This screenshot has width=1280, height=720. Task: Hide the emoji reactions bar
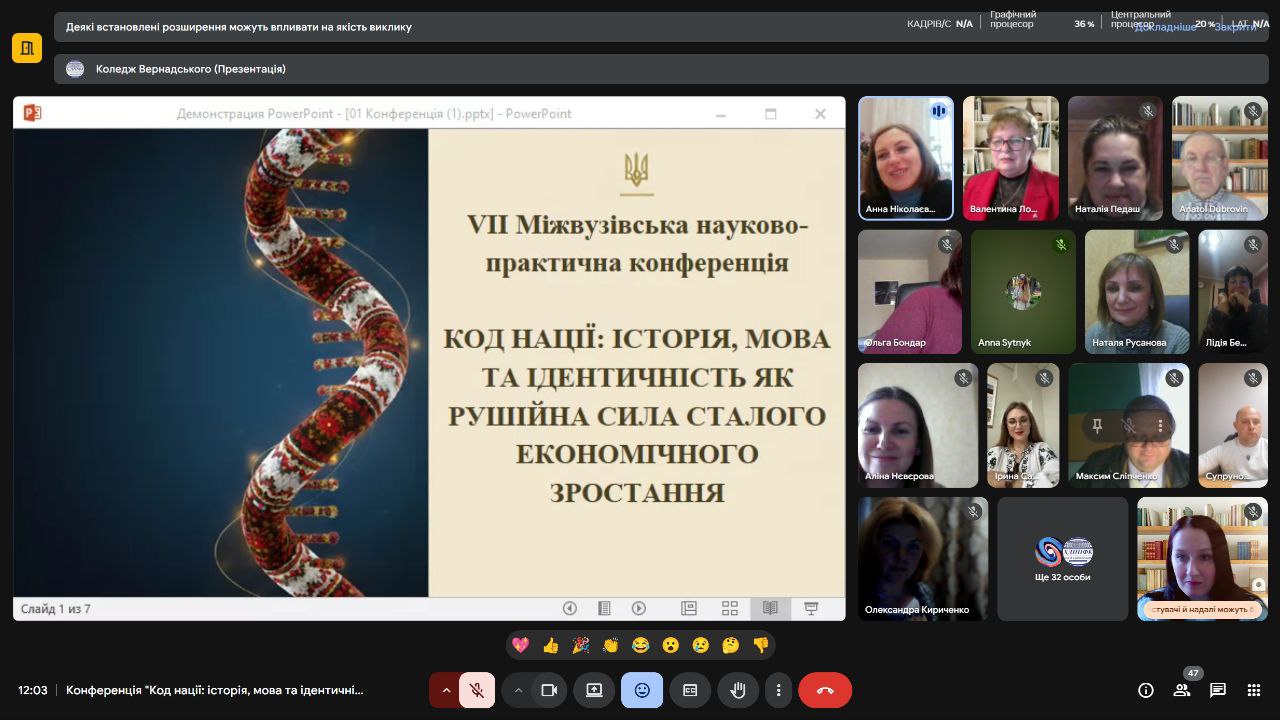click(642, 690)
